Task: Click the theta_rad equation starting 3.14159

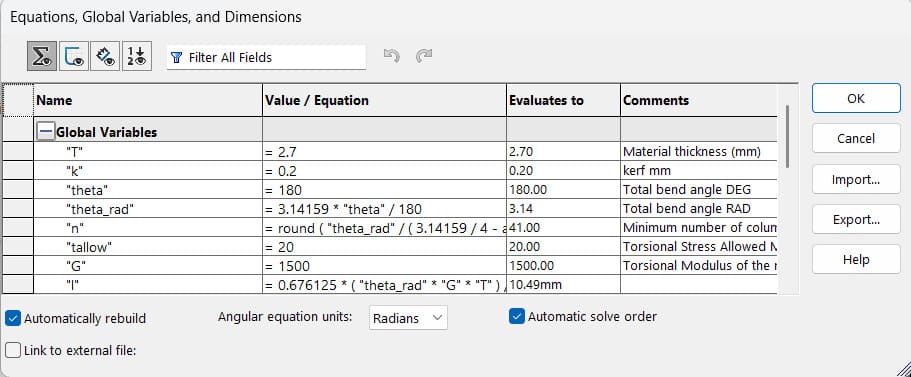Action: 384,209
